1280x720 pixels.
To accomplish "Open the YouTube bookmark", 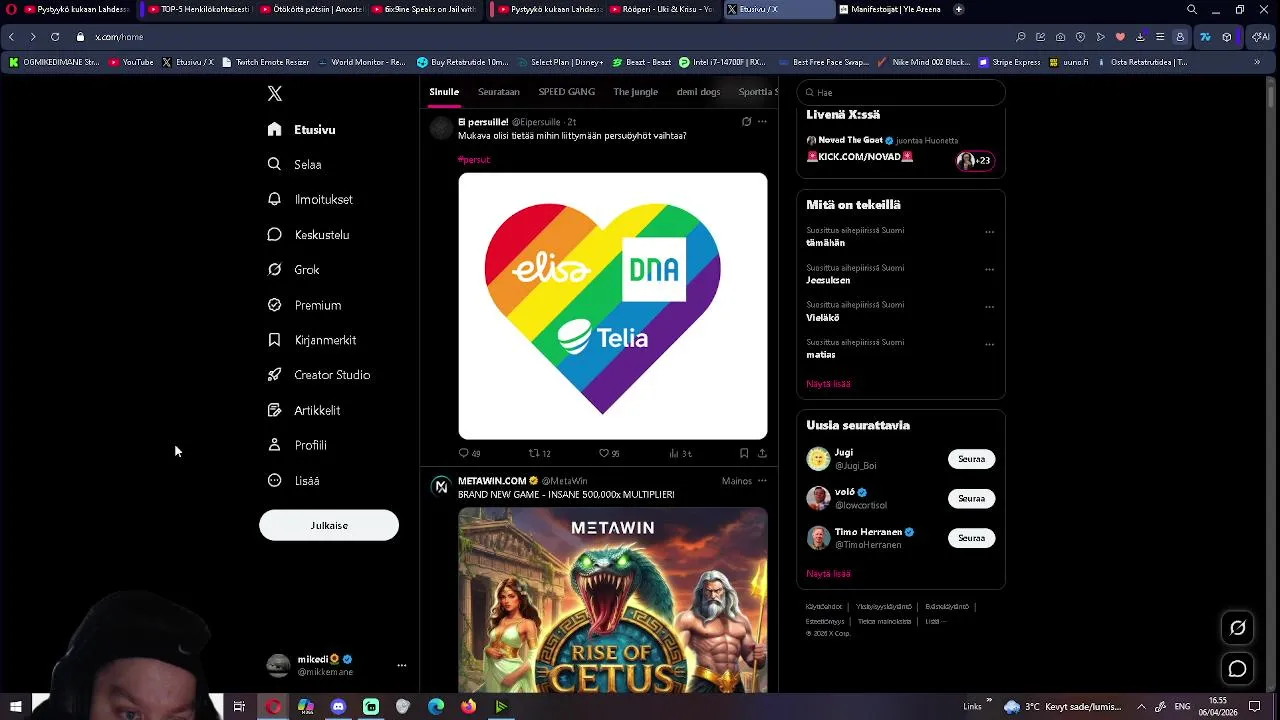I will pos(131,62).
